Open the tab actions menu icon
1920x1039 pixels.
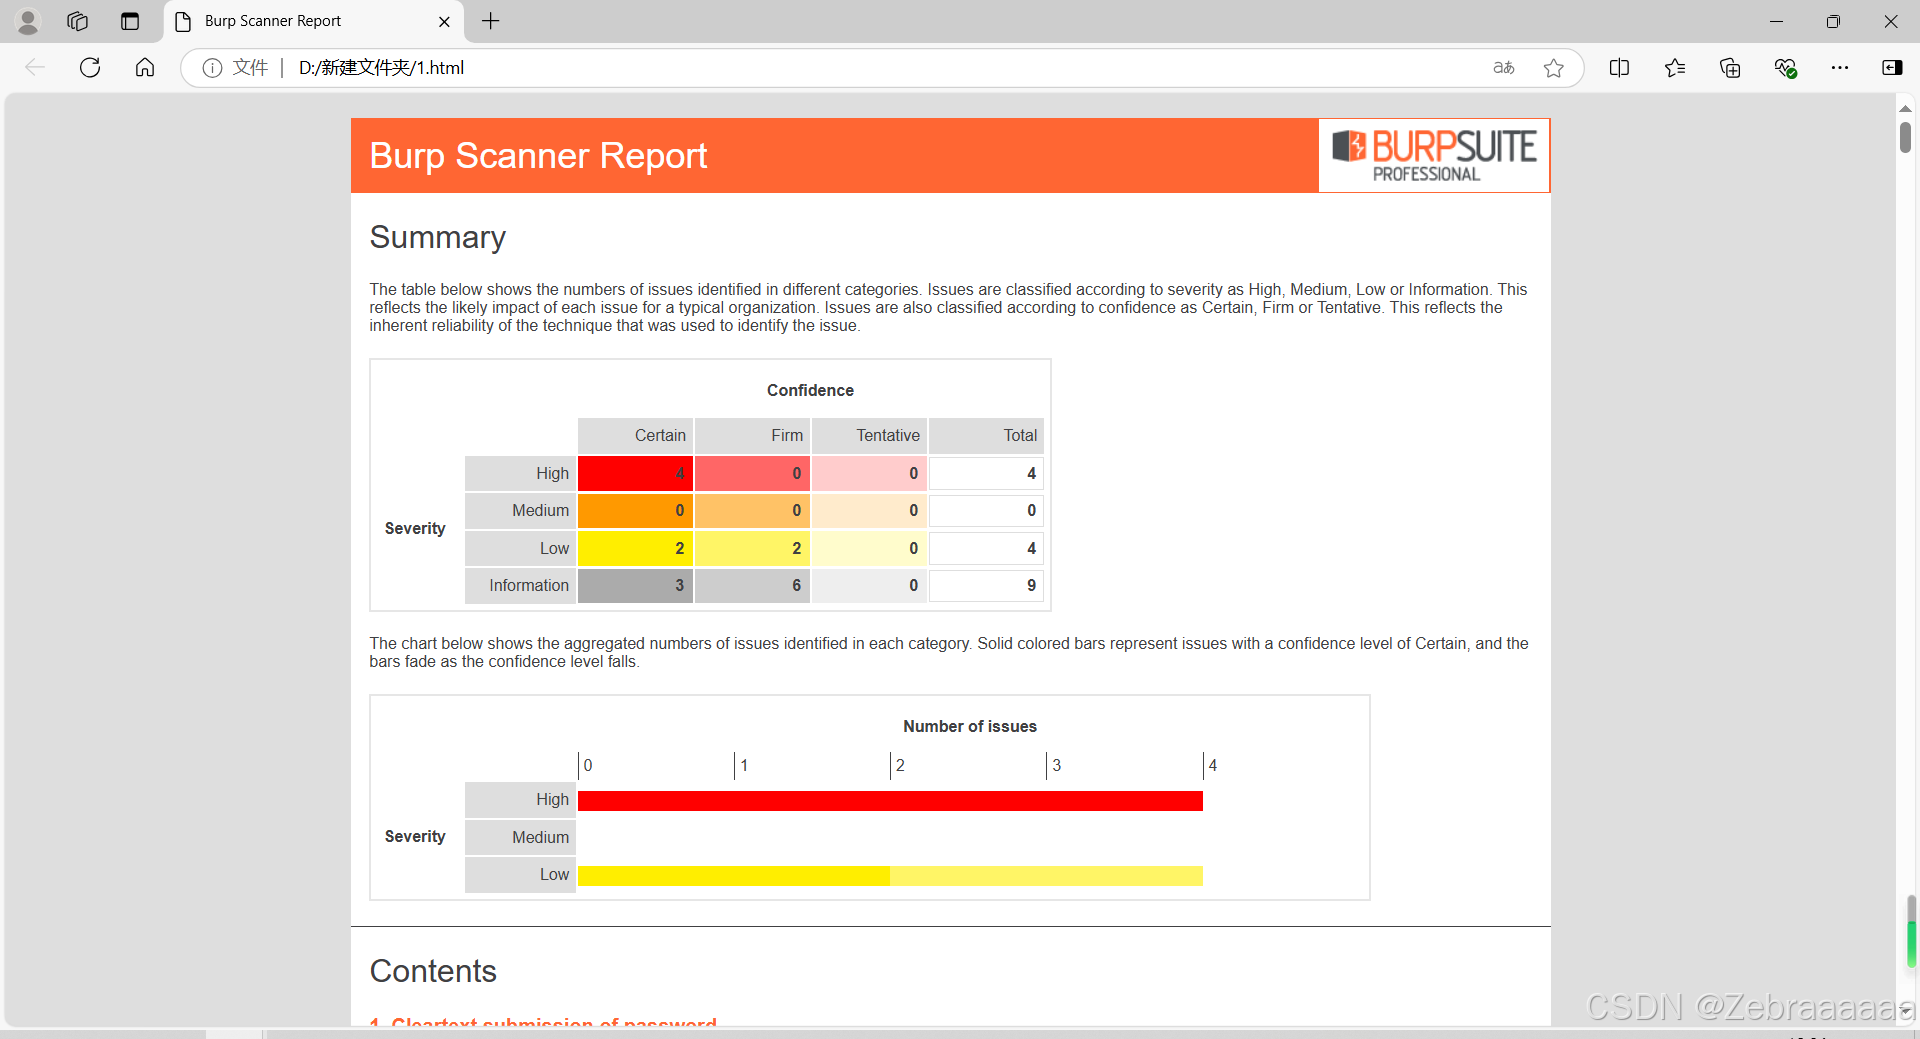click(129, 21)
